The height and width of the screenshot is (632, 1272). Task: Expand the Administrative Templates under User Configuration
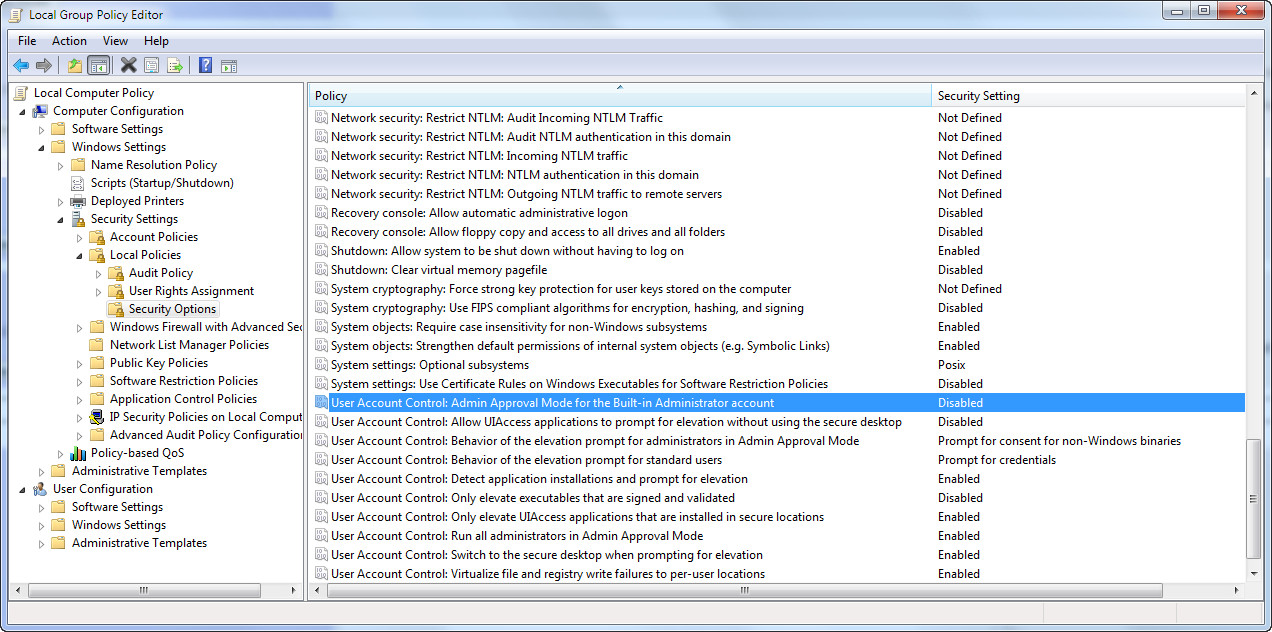point(41,543)
